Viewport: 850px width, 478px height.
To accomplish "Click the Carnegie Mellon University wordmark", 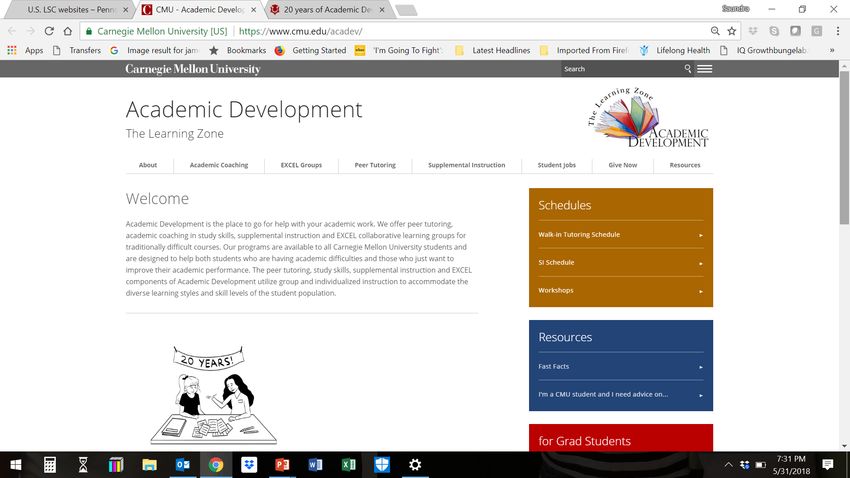I will pos(193,69).
